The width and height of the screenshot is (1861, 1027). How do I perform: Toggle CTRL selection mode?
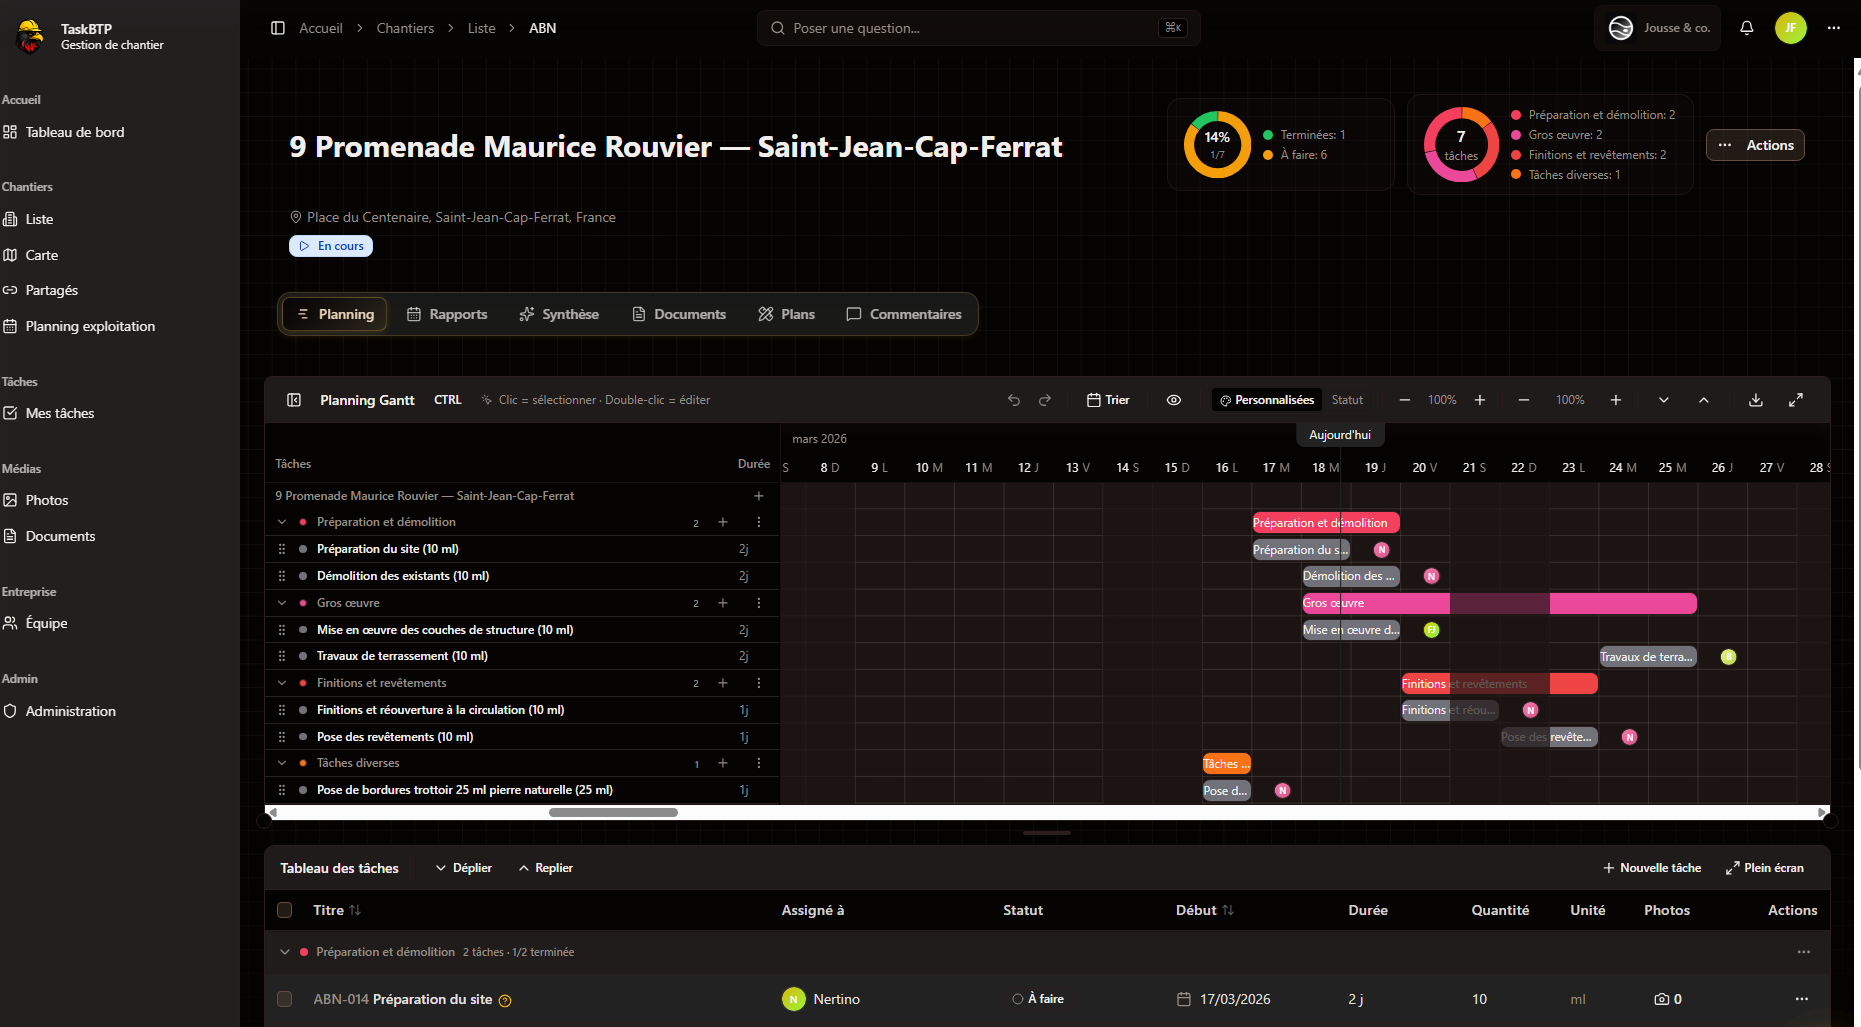click(x=447, y=400)
